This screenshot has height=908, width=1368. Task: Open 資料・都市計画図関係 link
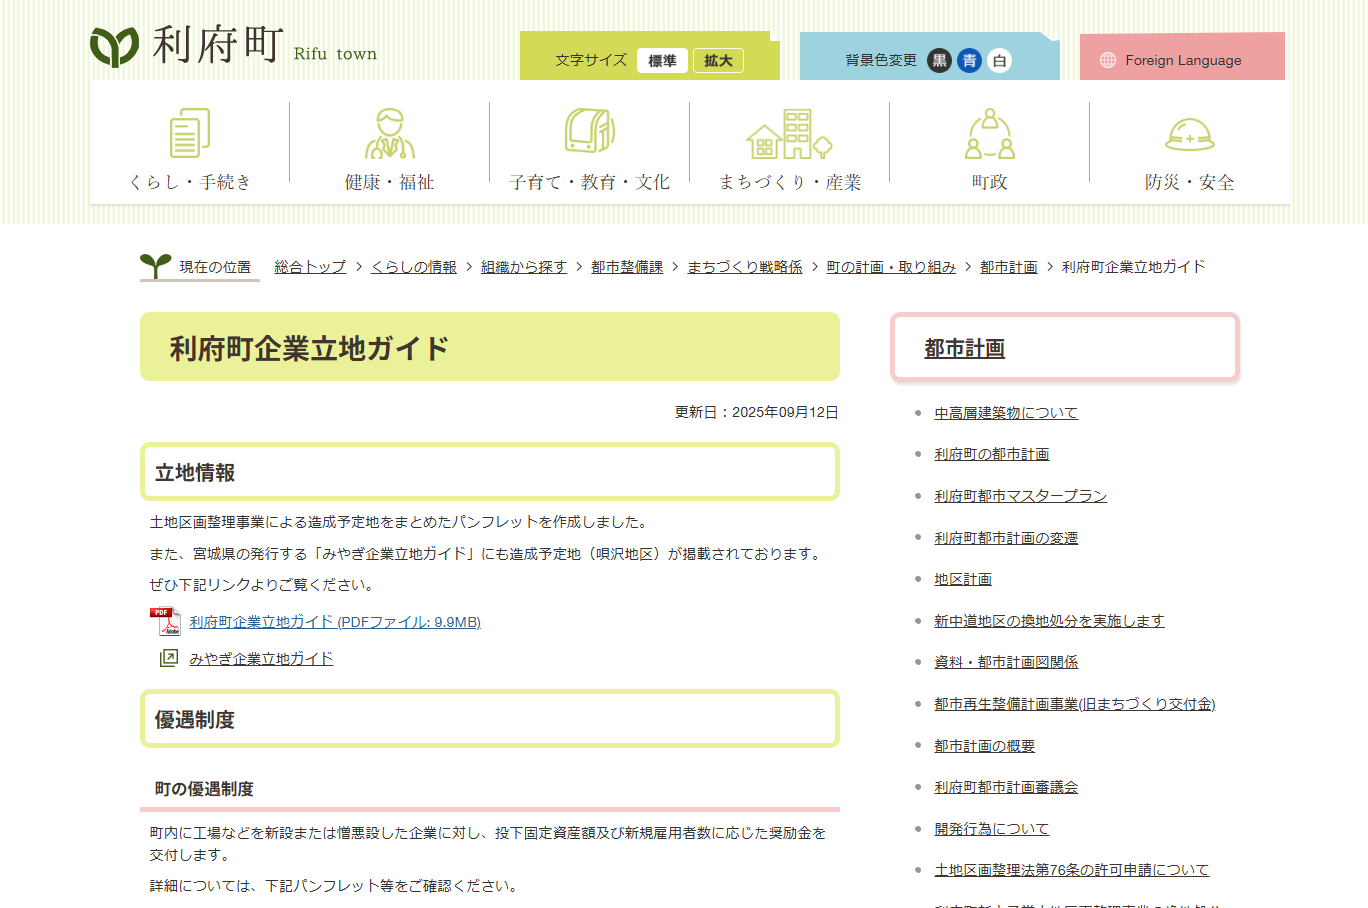[x=1006, y=662]
